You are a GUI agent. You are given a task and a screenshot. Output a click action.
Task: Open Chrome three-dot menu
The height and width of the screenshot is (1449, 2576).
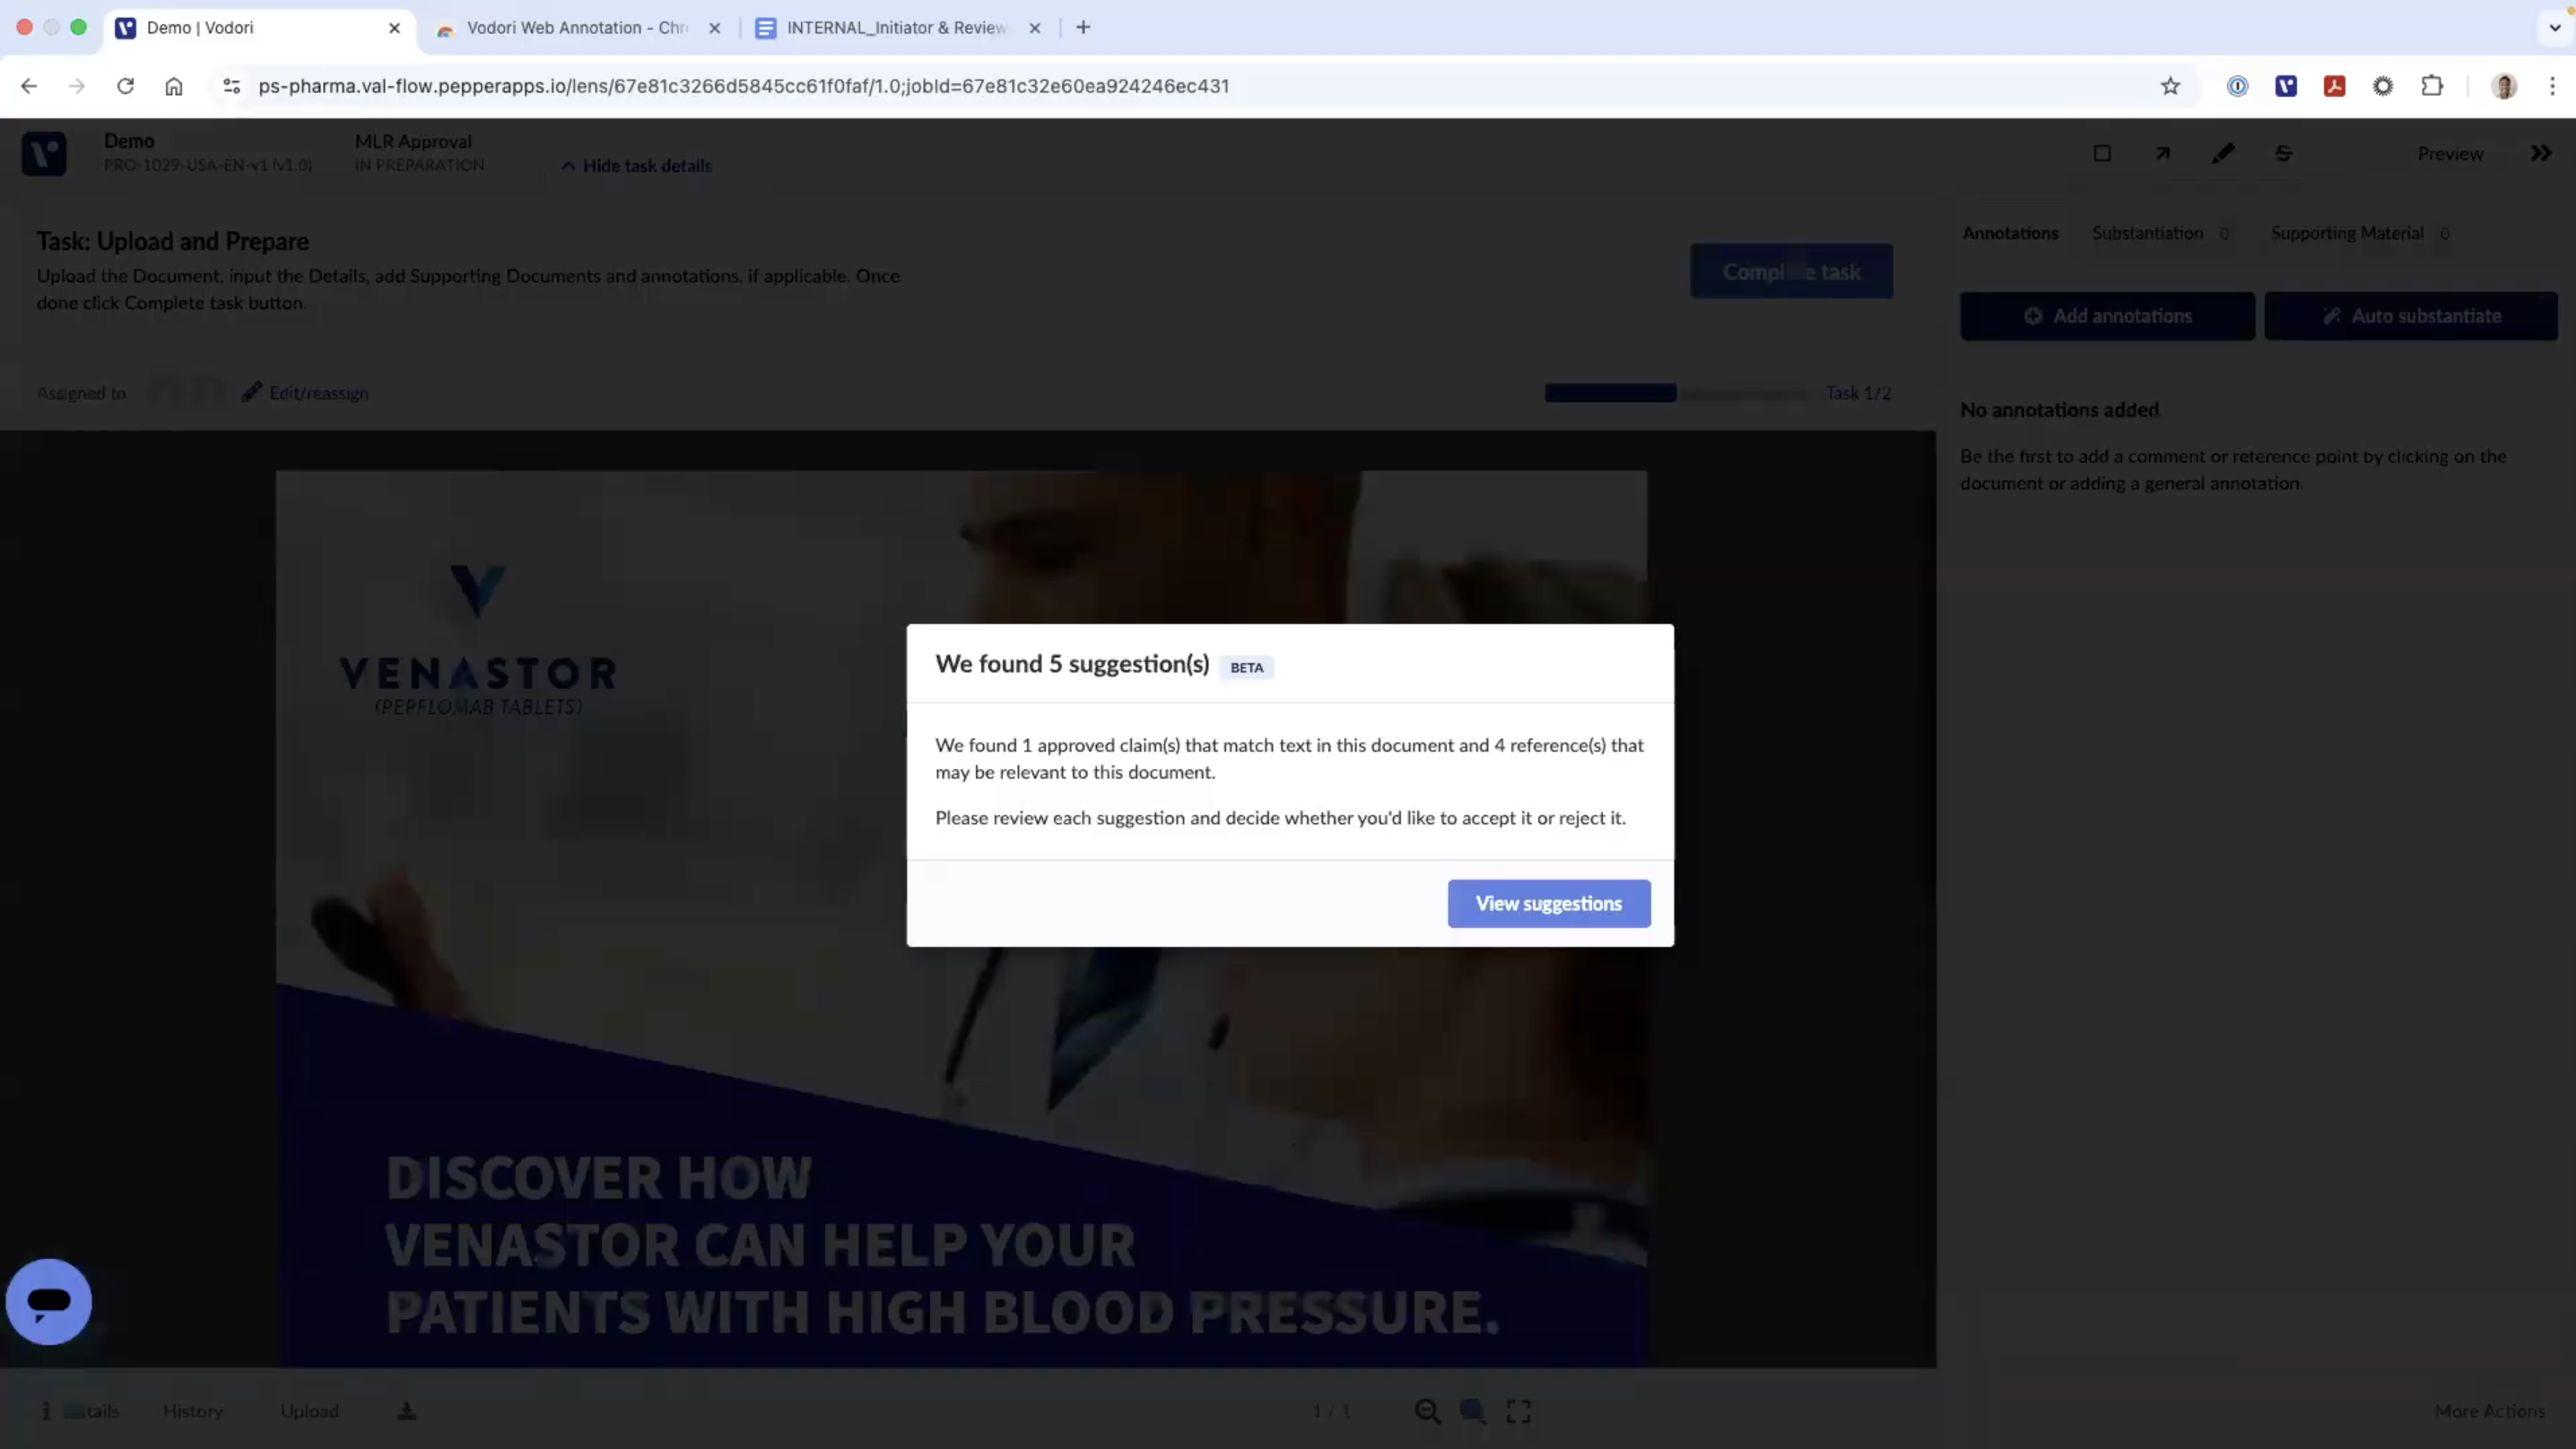point(2552,86)
